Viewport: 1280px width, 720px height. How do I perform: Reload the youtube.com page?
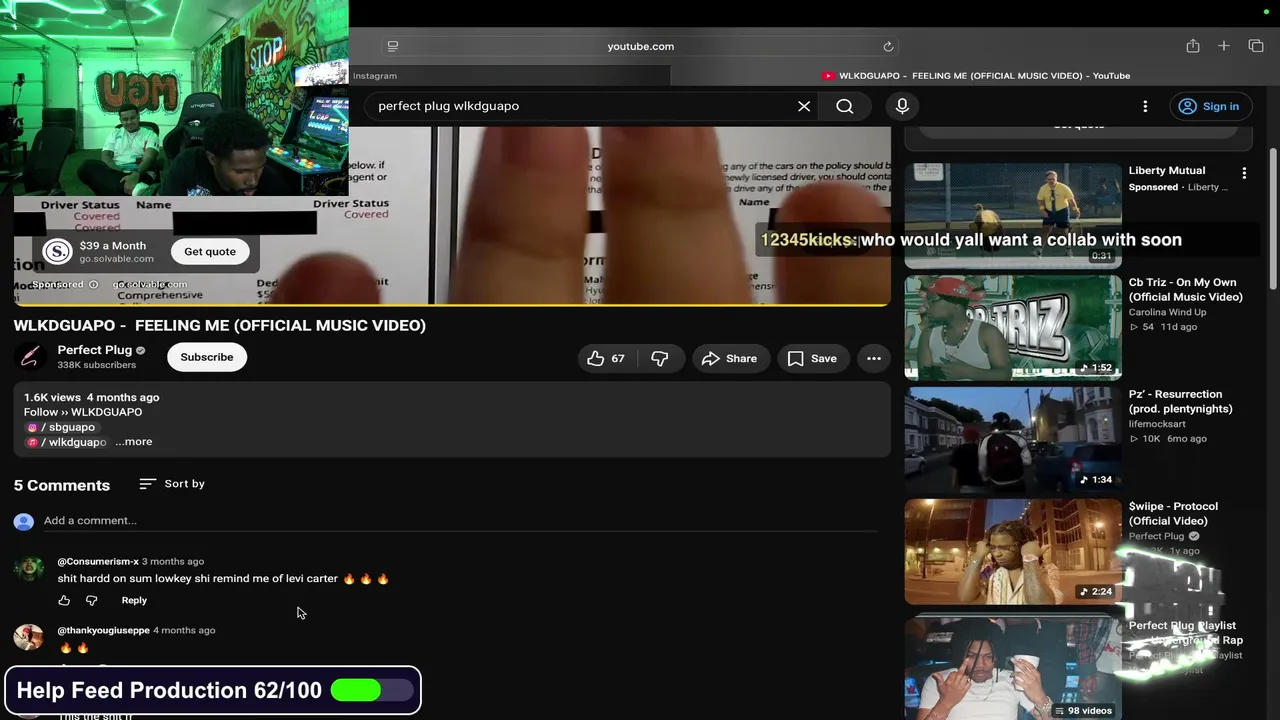pos(888,46)
